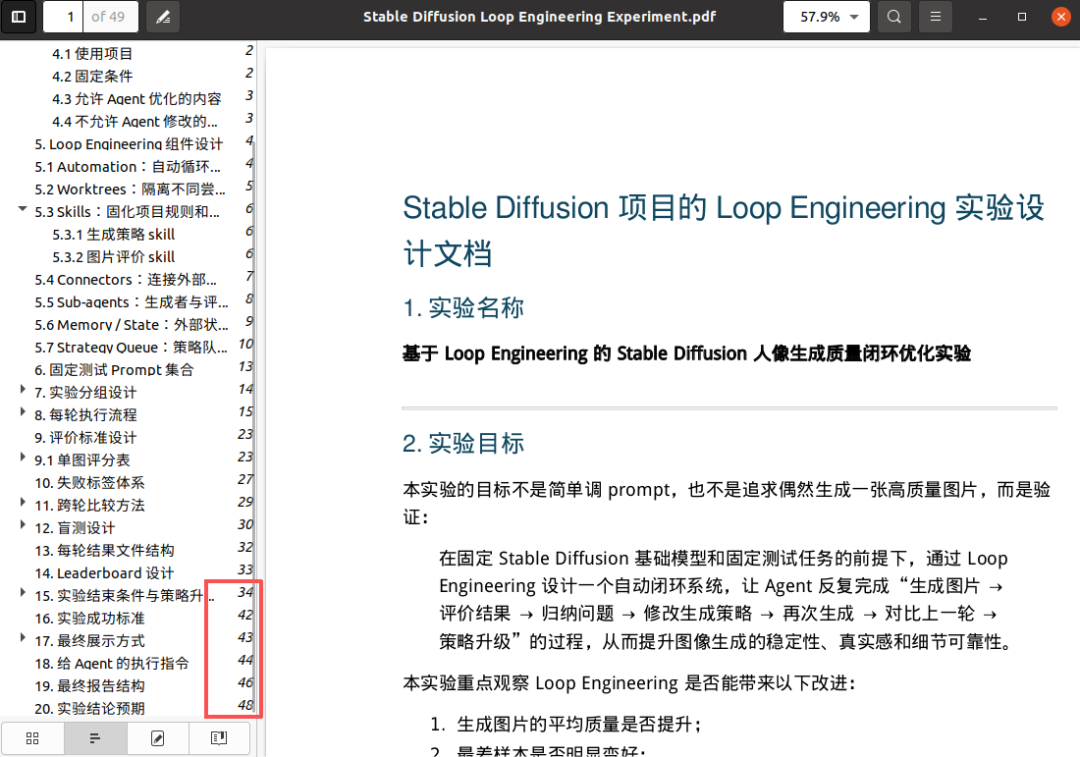
Task: Open outline entry 5.6 Memory / State
Action: coord(131,325)
